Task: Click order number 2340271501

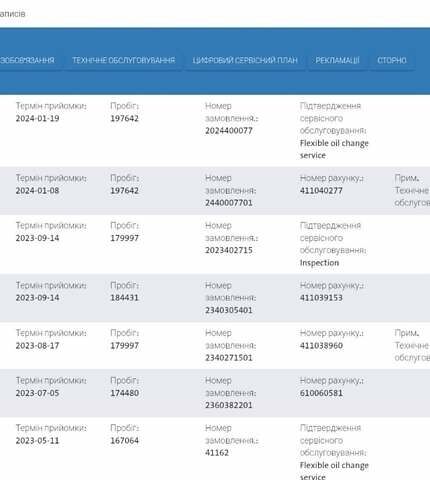Action: tap(229, 358)
